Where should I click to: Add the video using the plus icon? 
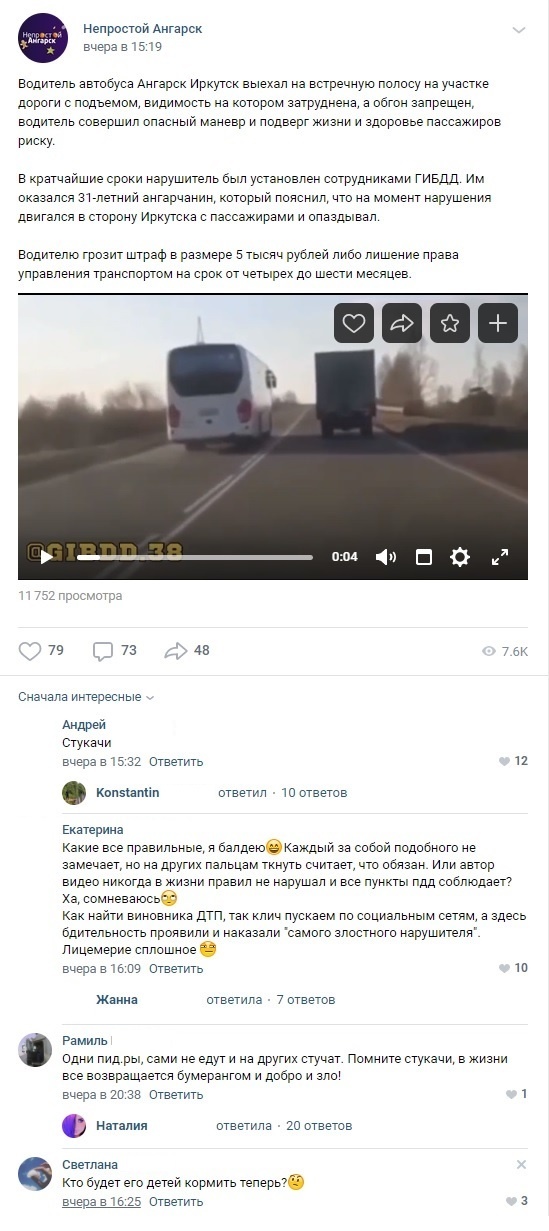tap(498, 323)
